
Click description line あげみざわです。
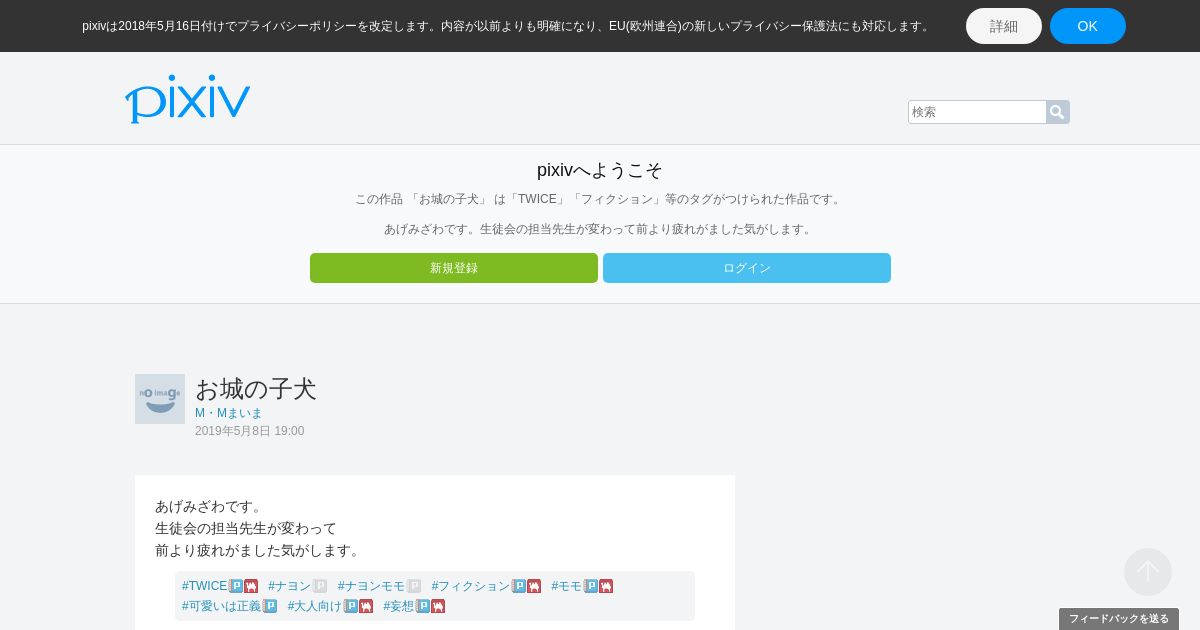click(x=209, y=506)
